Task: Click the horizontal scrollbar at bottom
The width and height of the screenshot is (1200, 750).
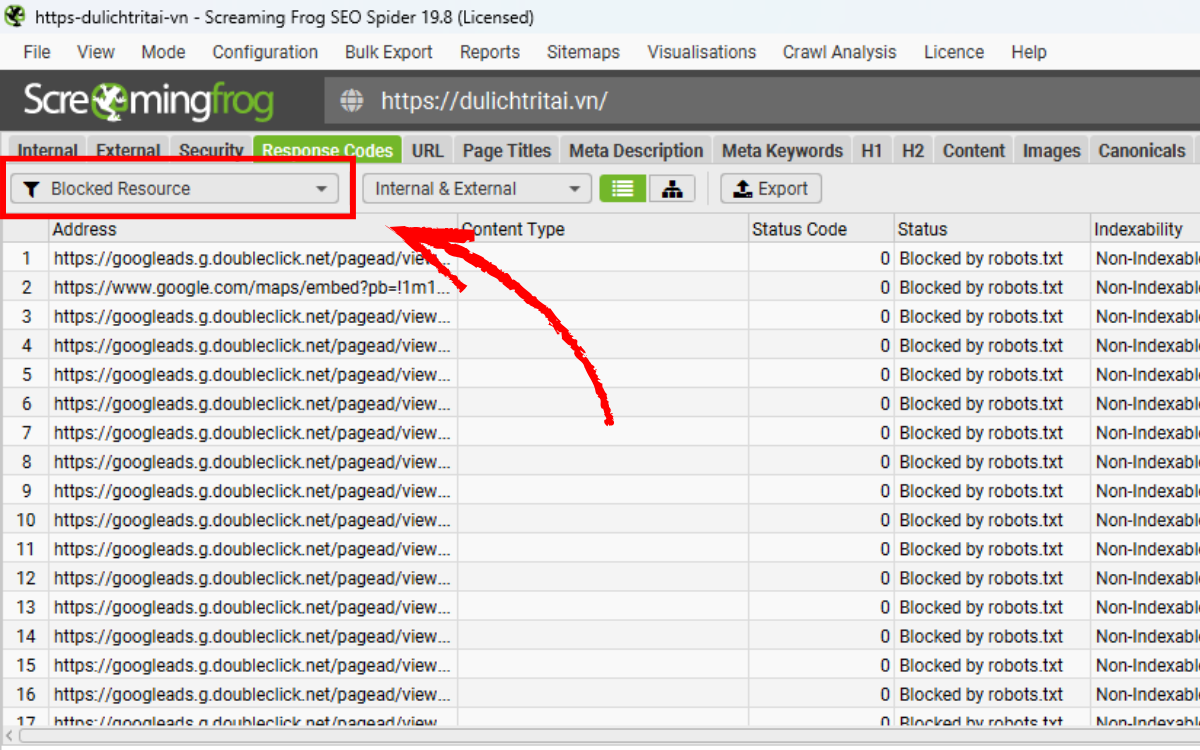Action: 600,737
